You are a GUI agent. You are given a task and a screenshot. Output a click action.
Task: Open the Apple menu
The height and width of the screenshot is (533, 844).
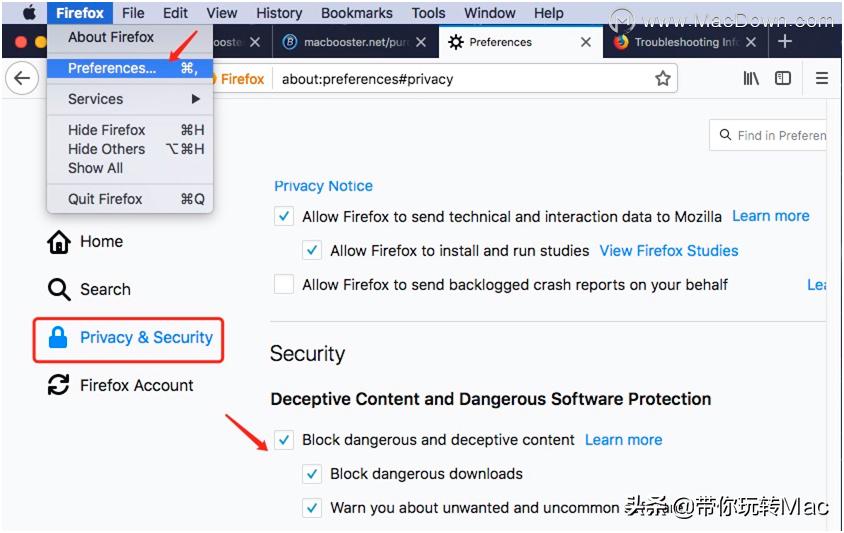point(28,13)
